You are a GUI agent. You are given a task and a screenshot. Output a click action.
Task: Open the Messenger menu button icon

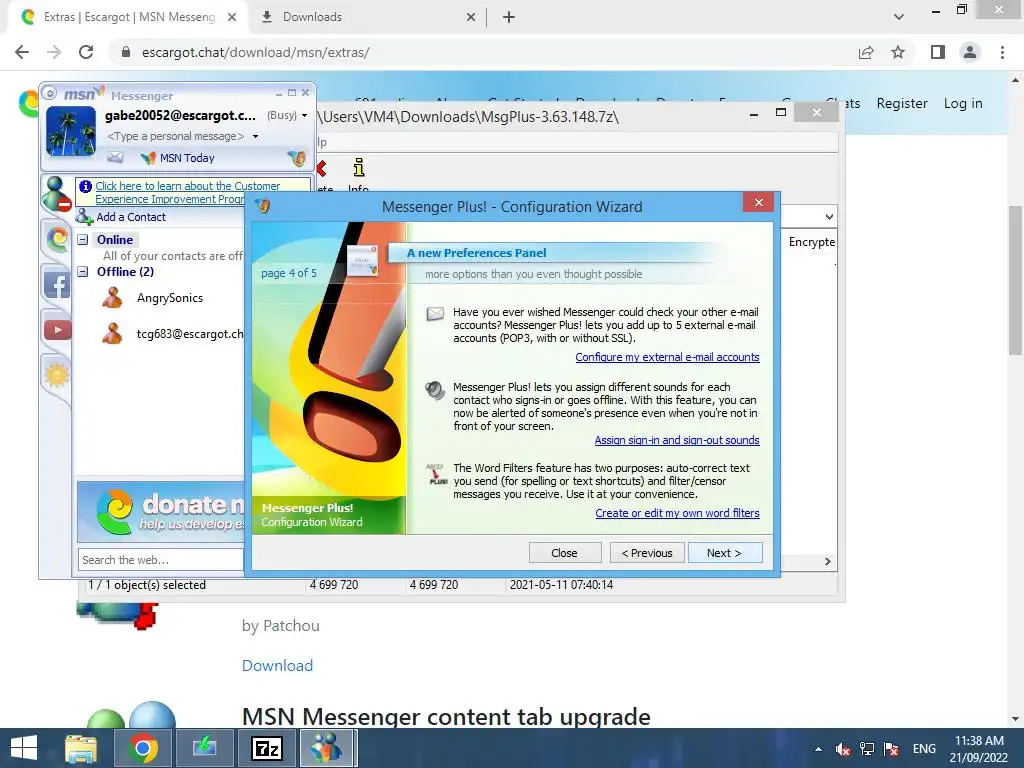click(50, 93)
